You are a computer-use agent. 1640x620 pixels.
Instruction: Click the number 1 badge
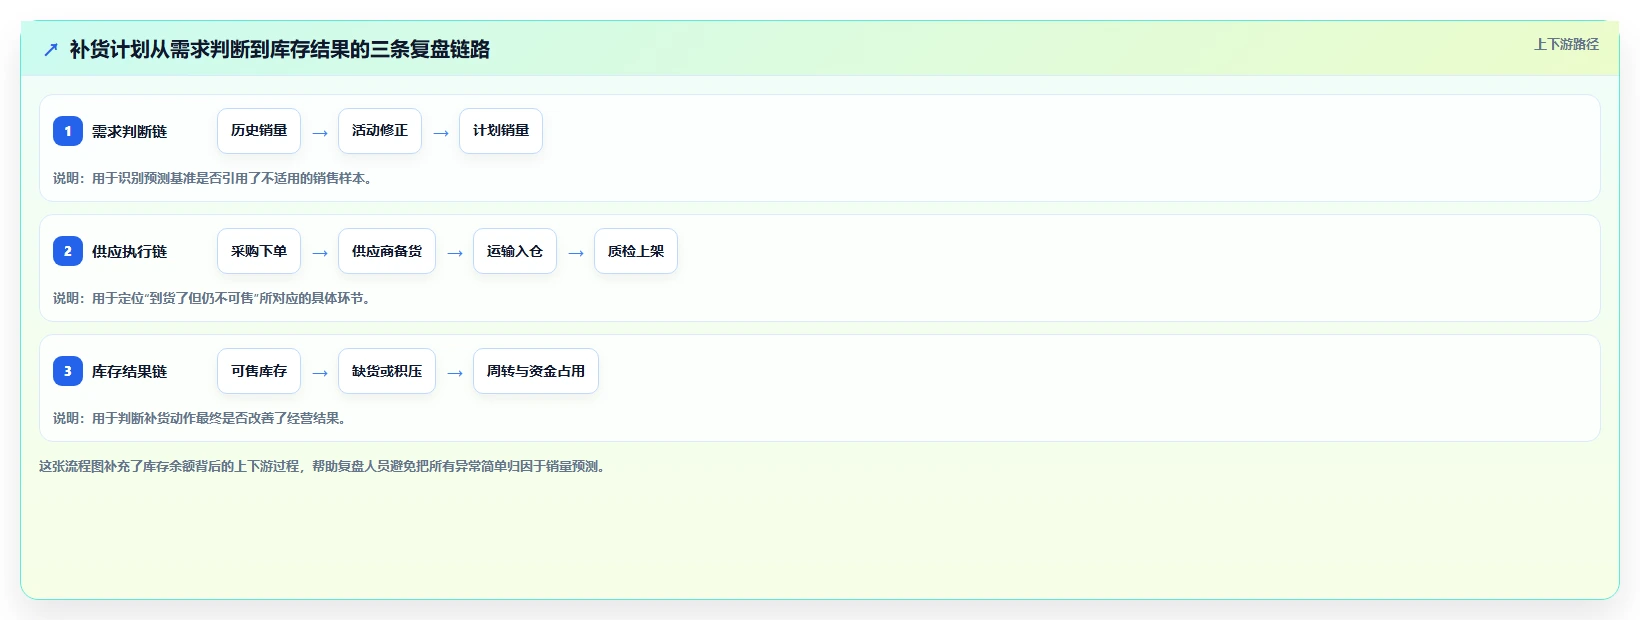coord(68,131)
